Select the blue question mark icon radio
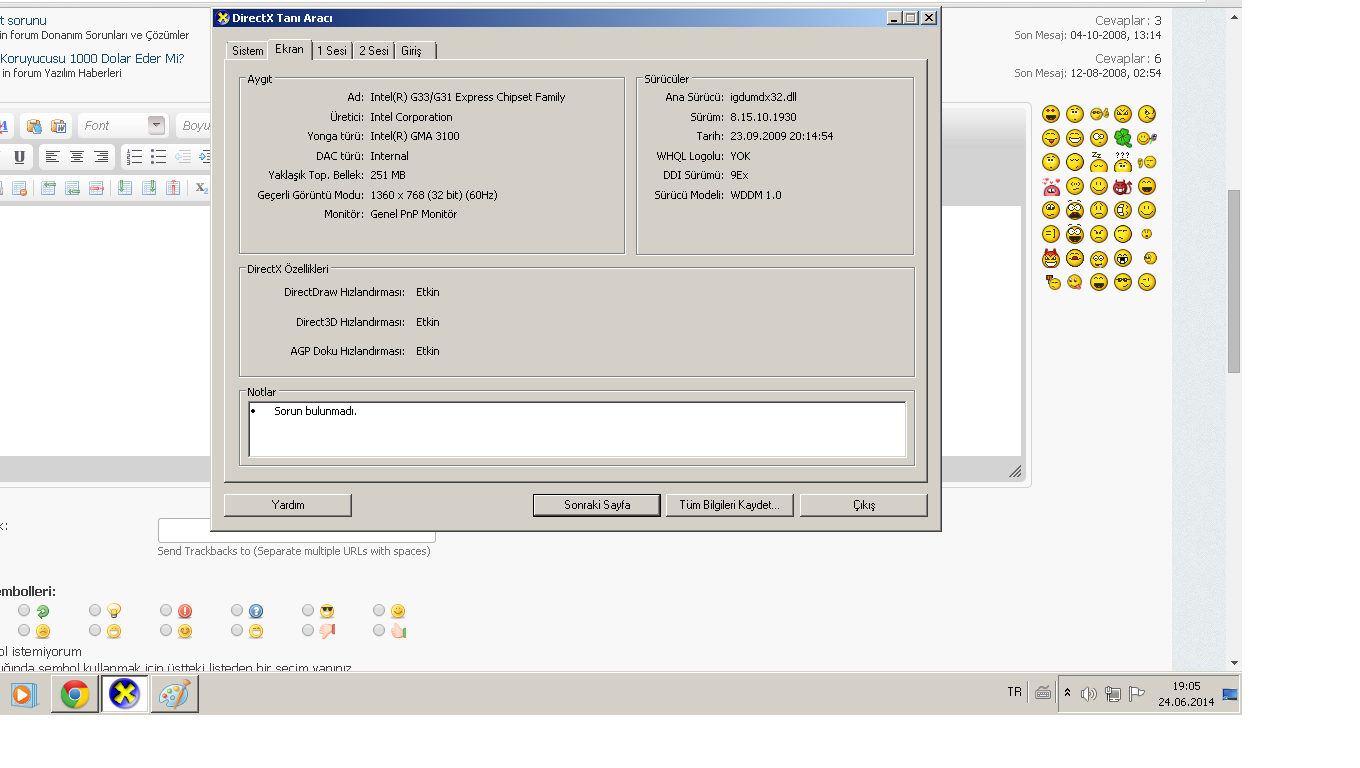The width and height of the screenshot is (1360, 768). (x=237, y=610)
